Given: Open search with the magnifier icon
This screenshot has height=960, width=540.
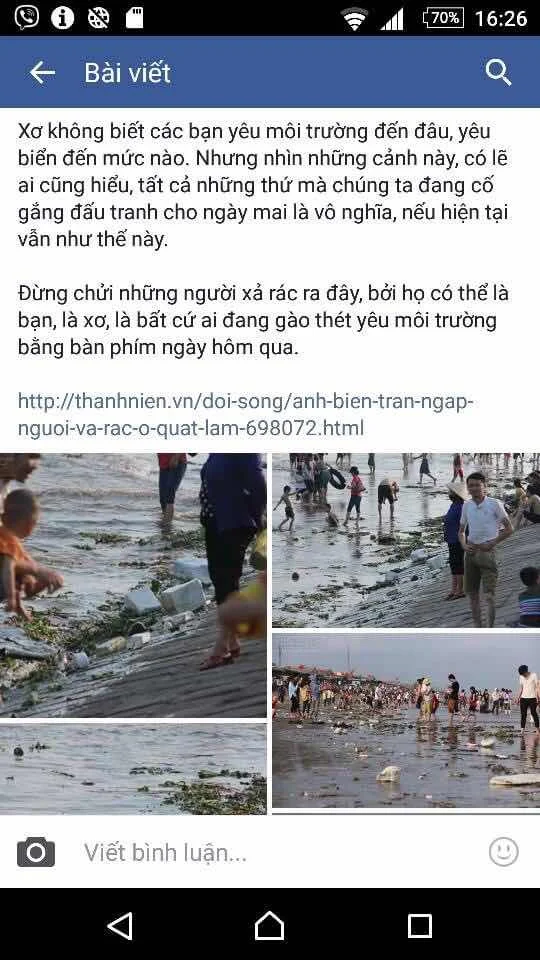Looking at the screenshot, I should pos(498,73).
